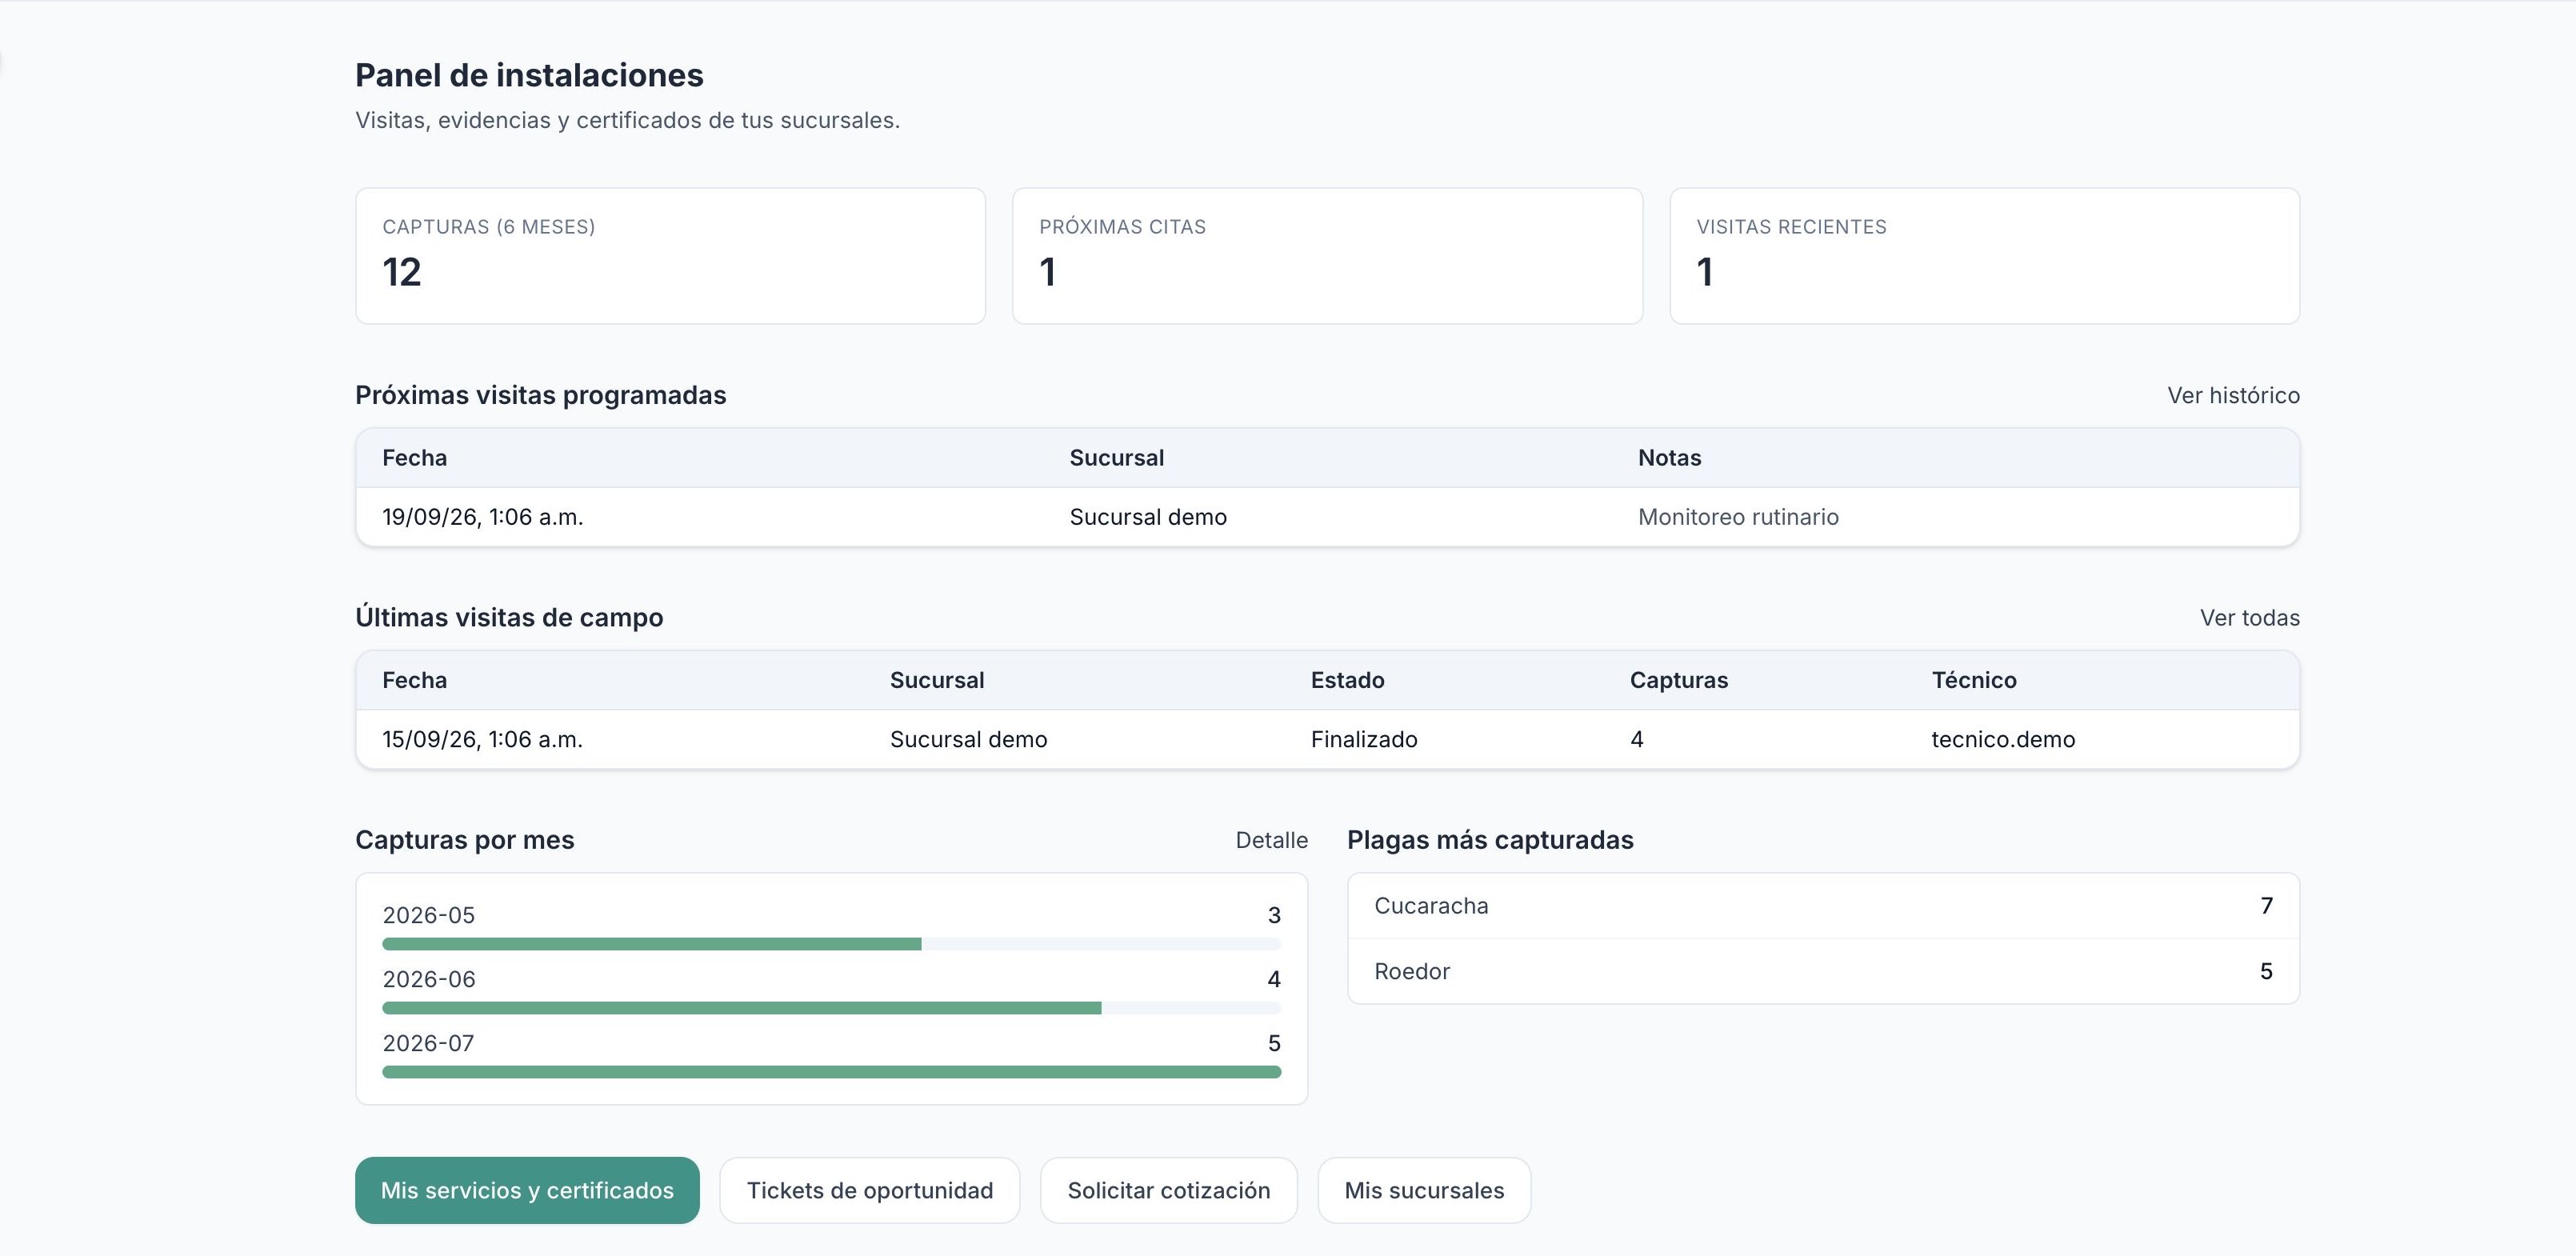Click Capturas value 4 in visits row

(x=1636, y=739)
